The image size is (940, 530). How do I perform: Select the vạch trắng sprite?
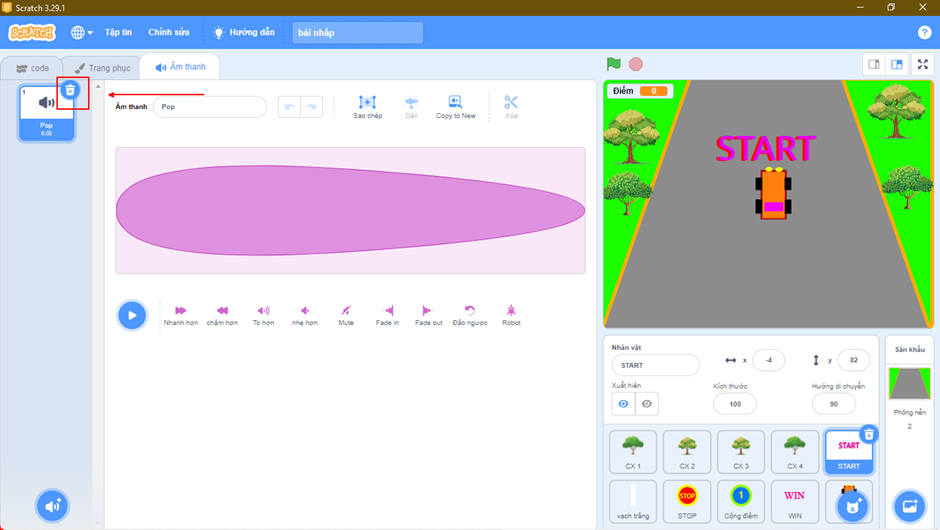point(633,501)
